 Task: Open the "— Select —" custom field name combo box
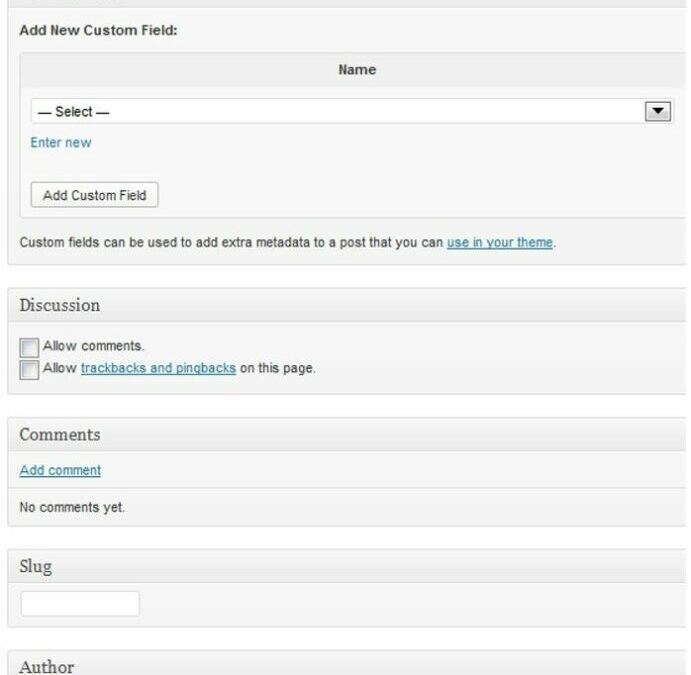coord(340,111)
